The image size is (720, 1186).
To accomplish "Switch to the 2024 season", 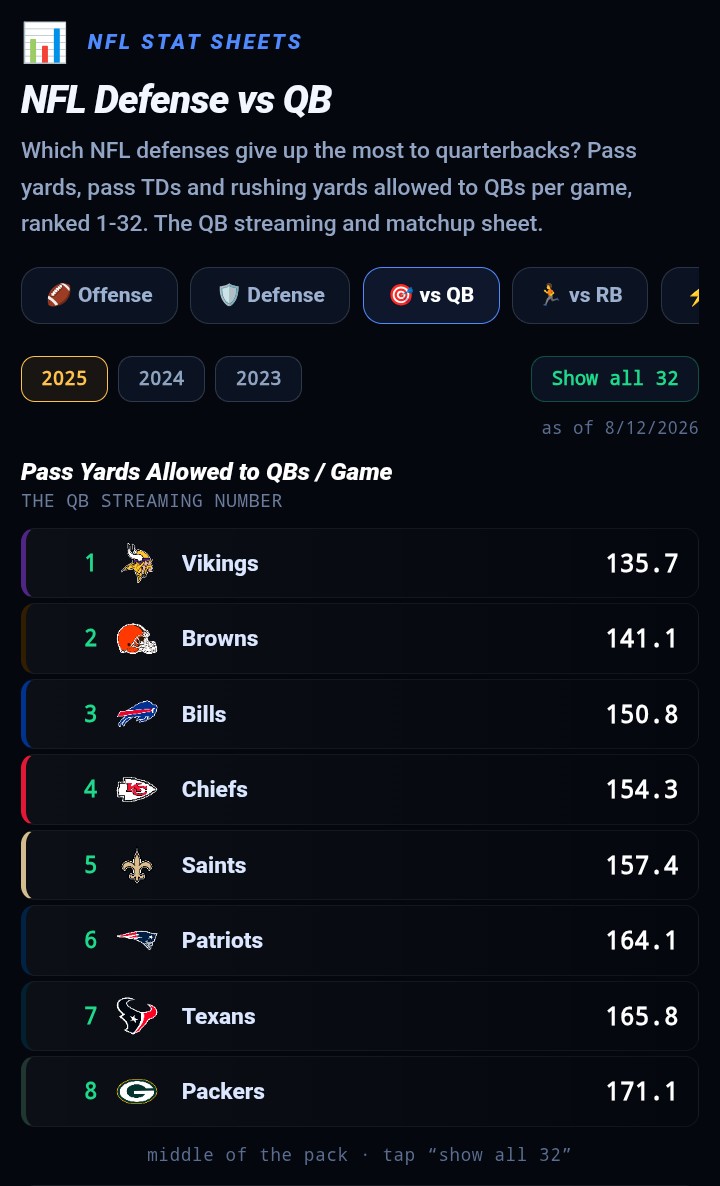I will (x=161, y=379).
